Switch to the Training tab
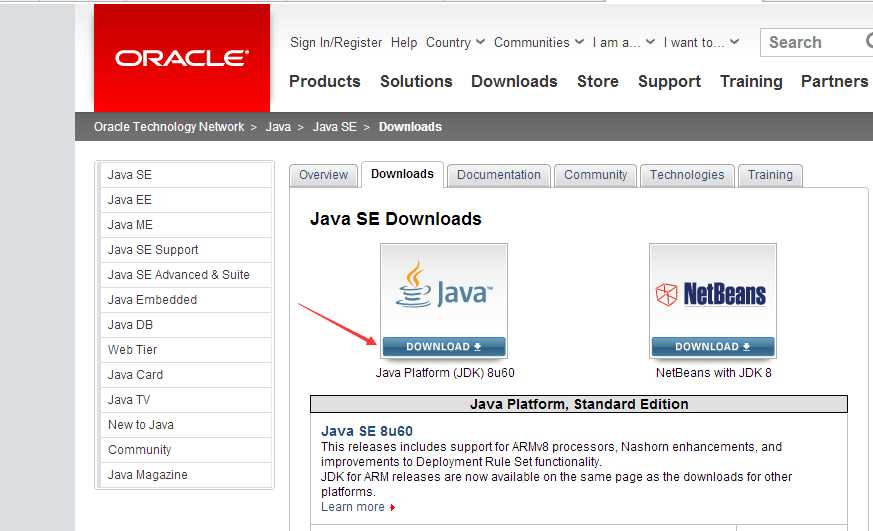The width and height of the screenshot is (873, 531). 769,175
